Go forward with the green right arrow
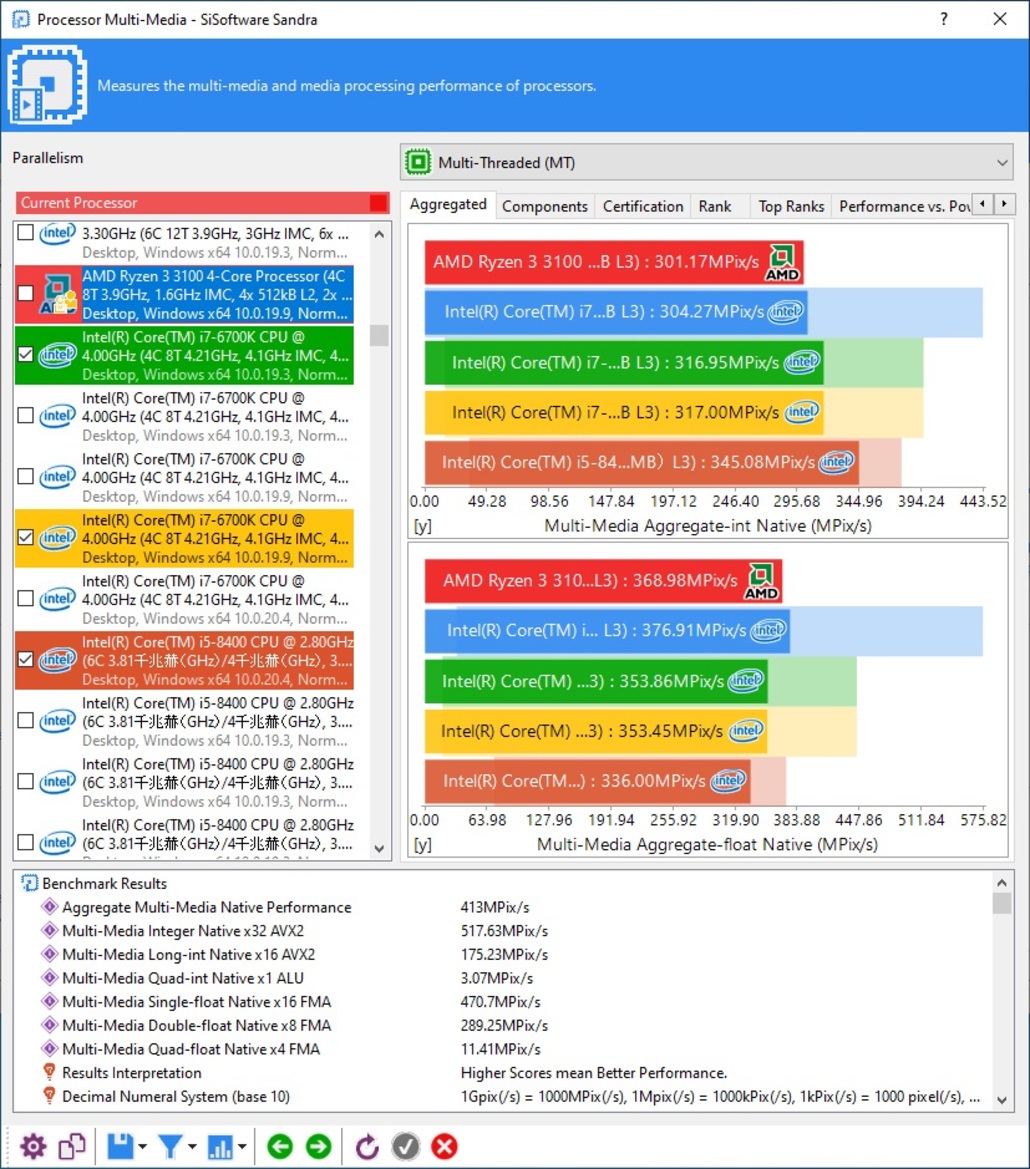1030x1169 pixels. pos(319,1147)
